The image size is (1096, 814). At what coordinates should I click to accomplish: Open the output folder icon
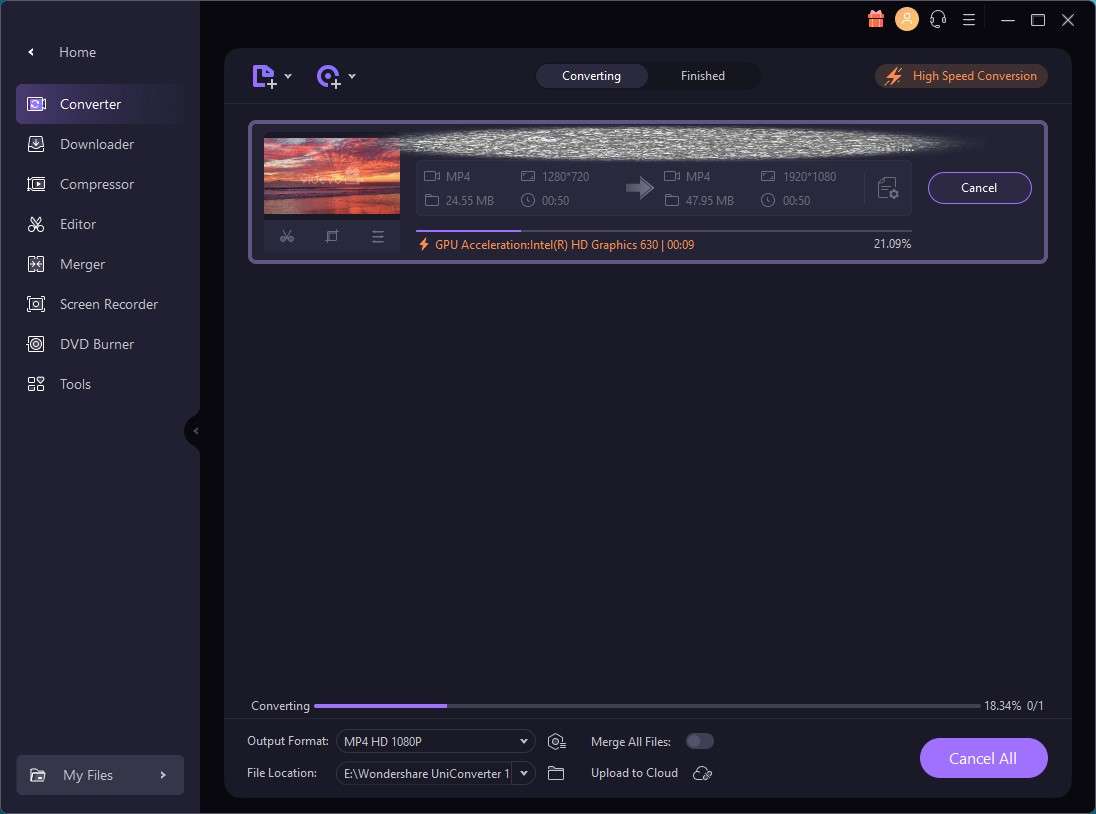556,773
